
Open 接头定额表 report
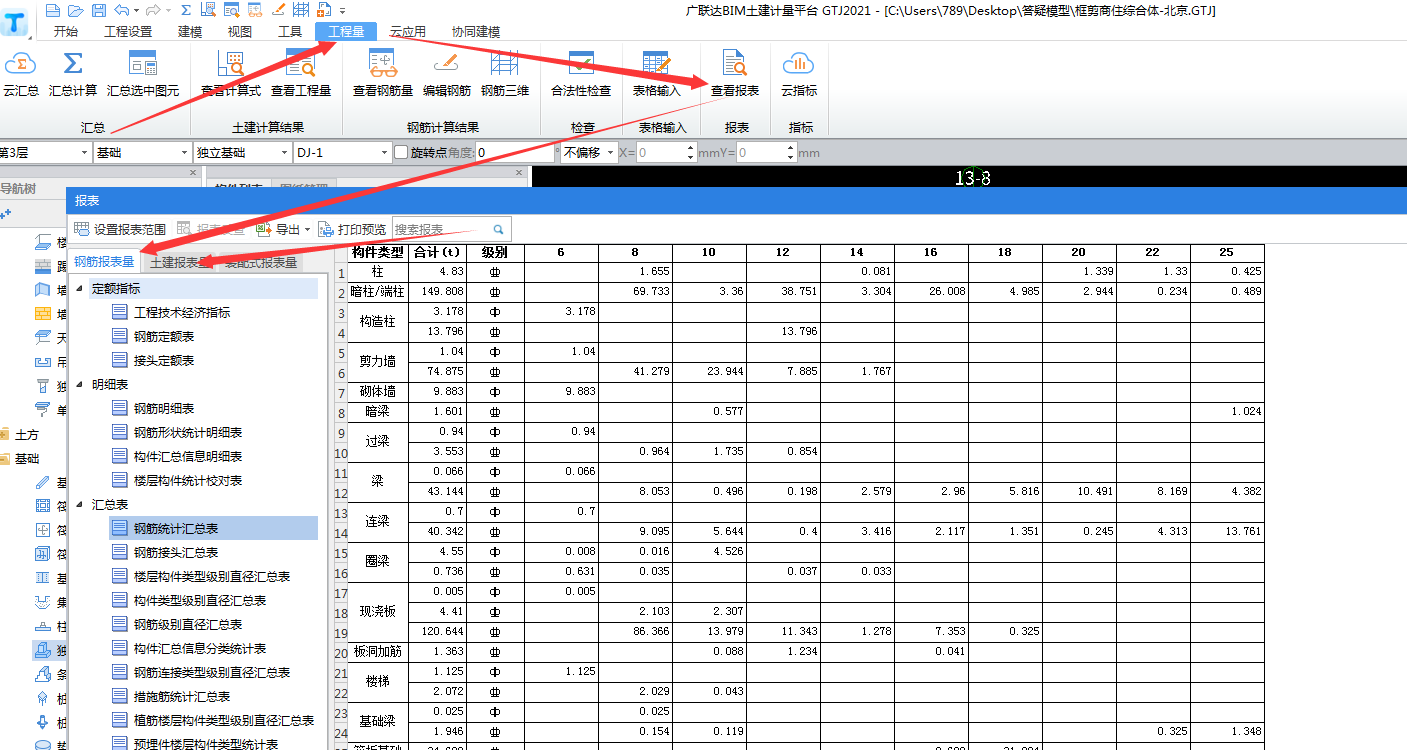(164, 360)
